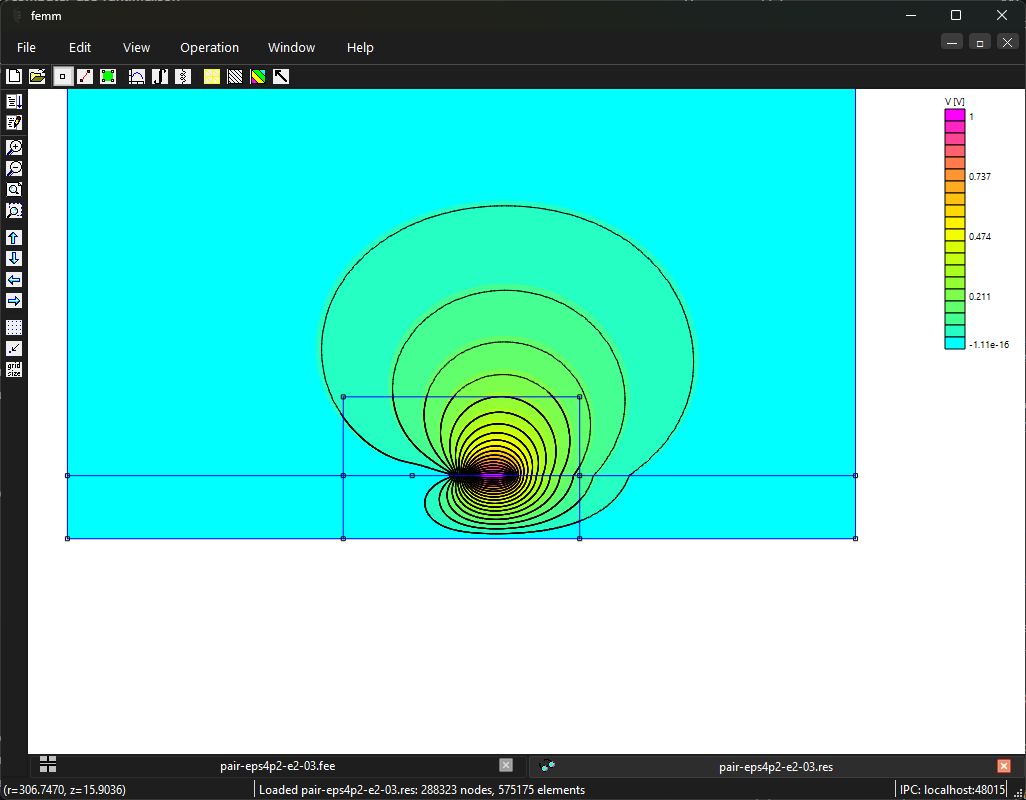Pan the view down with the arrow
This screenshot has width=1026, height=800.
pyautogui.click(x=14, y=258)
